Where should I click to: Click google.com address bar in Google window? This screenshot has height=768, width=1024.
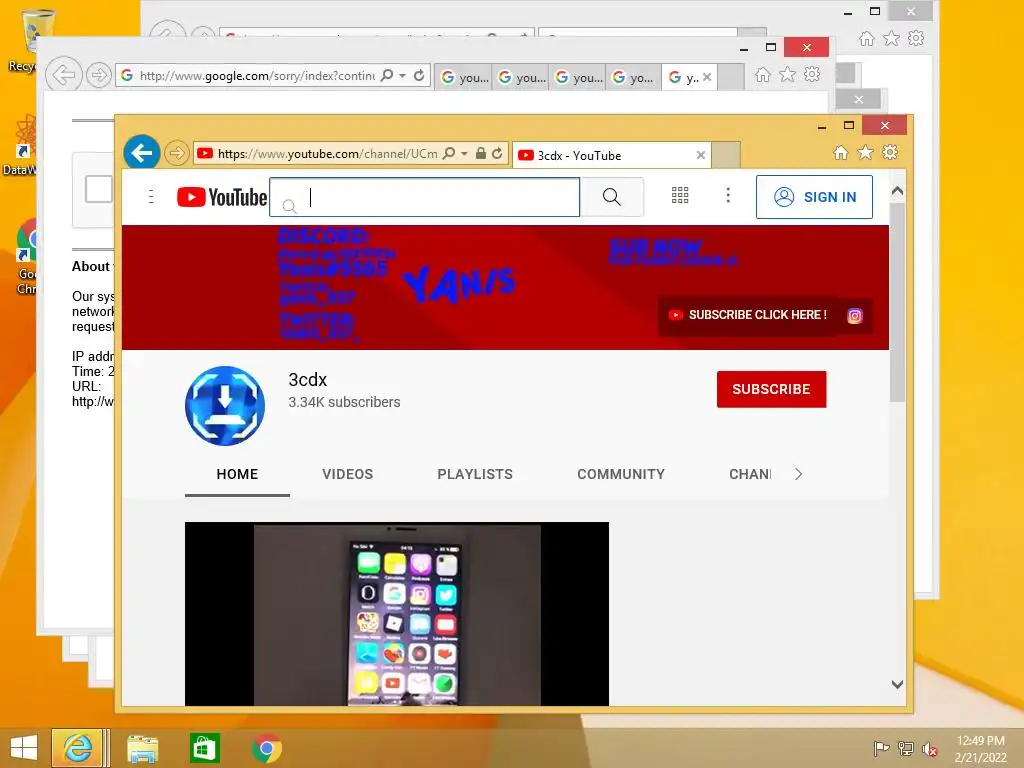pos(257,76)
